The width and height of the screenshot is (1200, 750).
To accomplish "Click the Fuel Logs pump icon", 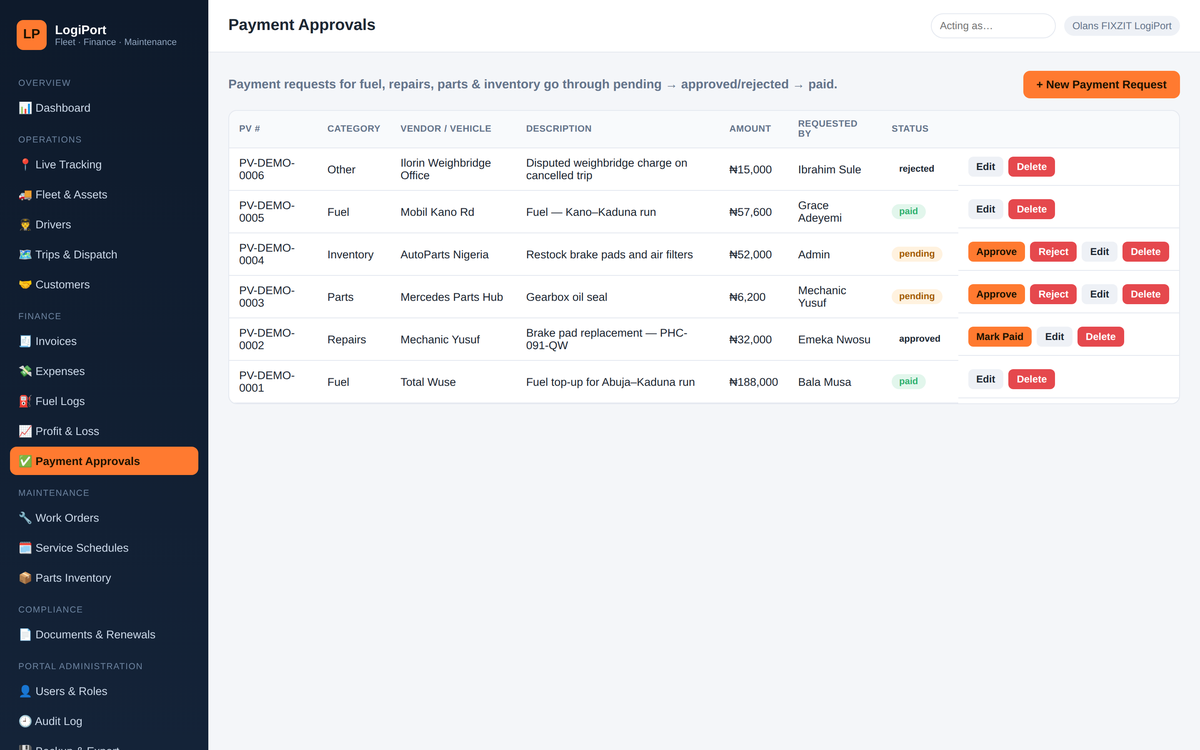I will [x=25, y=402].
